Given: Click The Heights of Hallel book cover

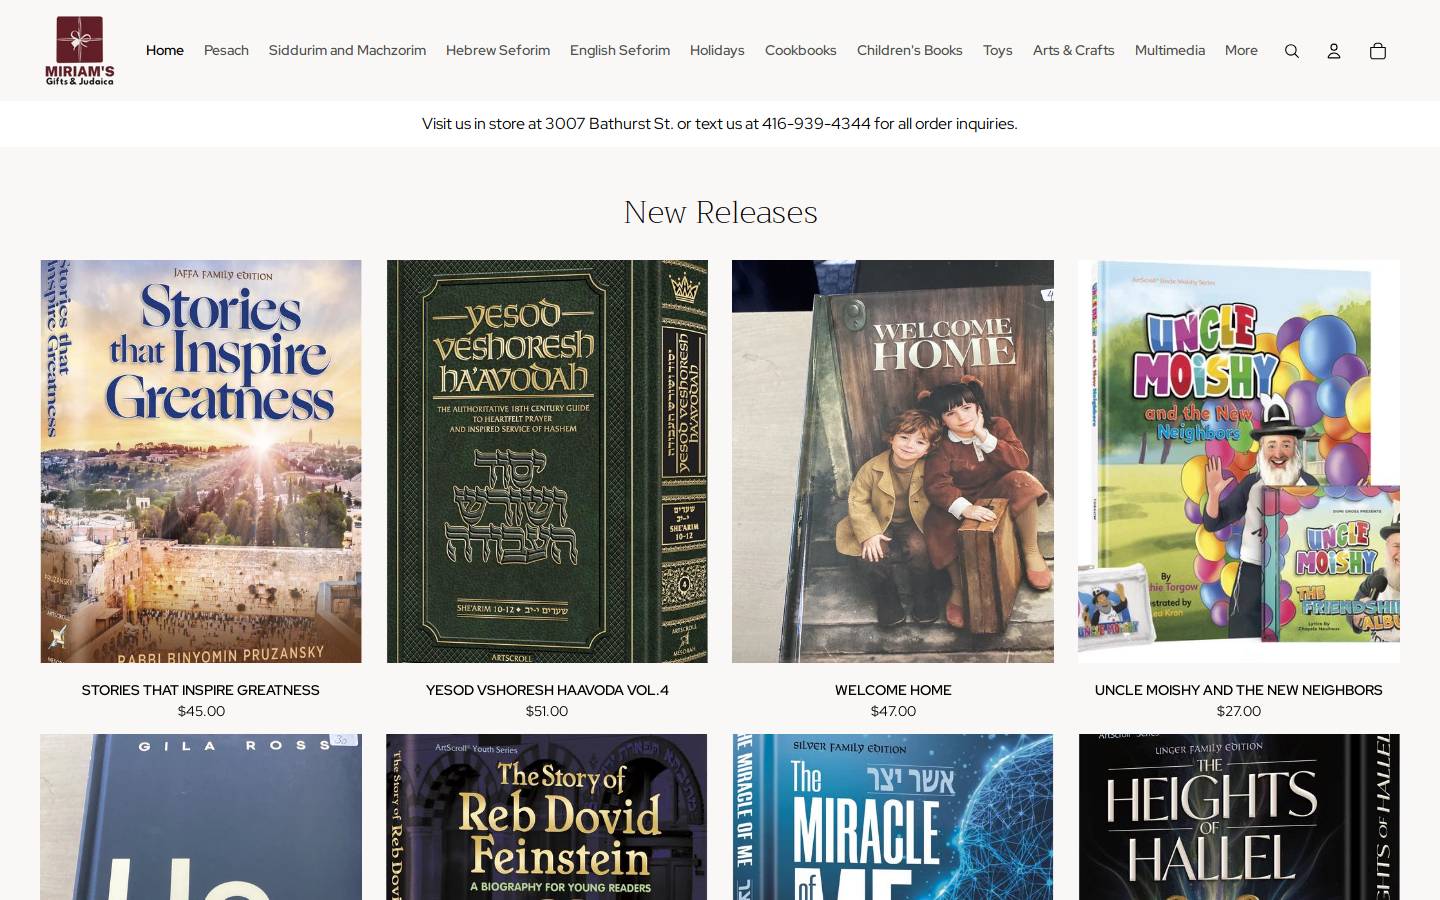Looking at the screenshot, I should pyautogui.click(x=1239, y=817).
